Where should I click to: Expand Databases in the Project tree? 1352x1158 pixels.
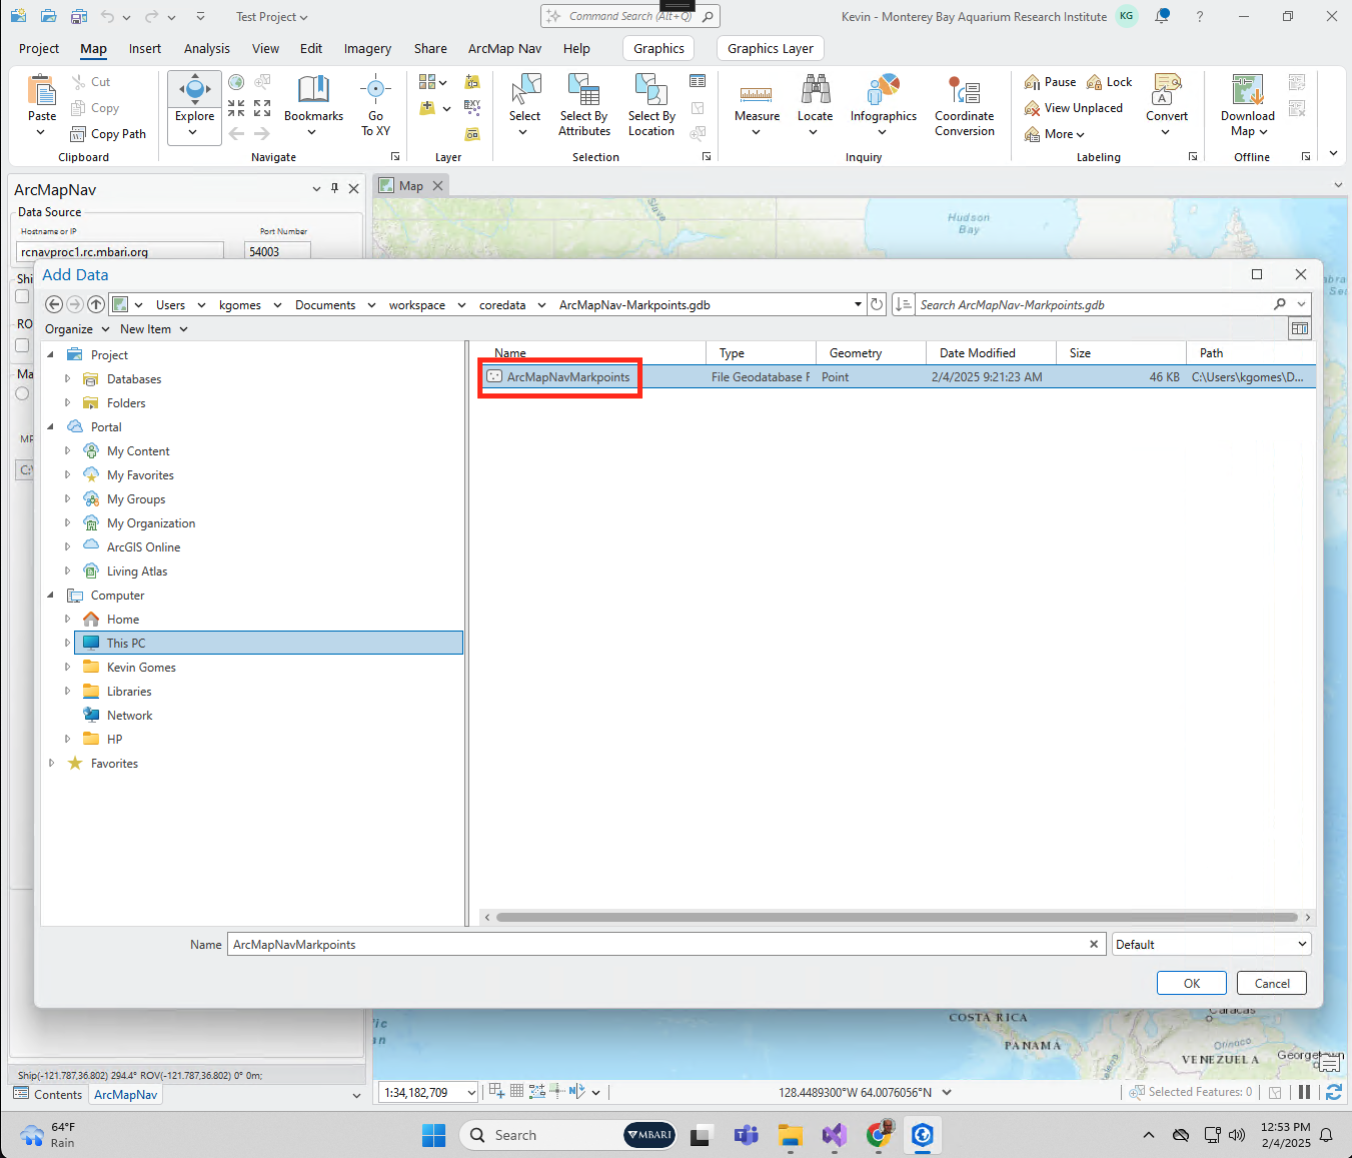pos(66,379)
